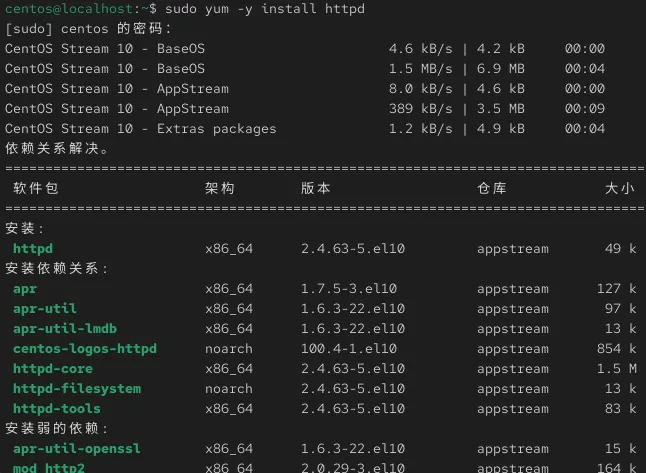Click size '1.5 M' of httpd-core
646x473 pixels.
pos(616,368)
